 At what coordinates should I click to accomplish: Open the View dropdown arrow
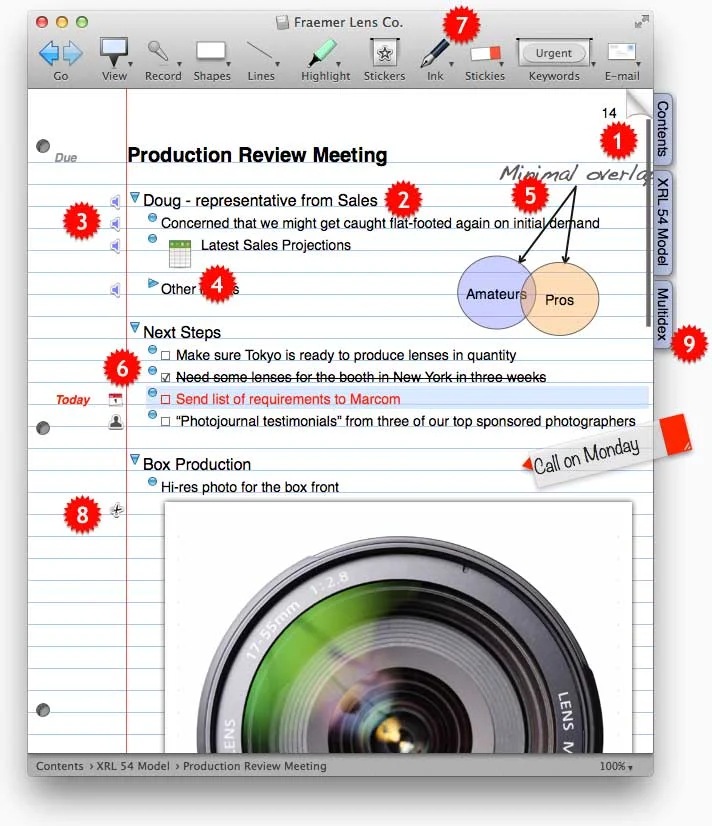[130, 64]
